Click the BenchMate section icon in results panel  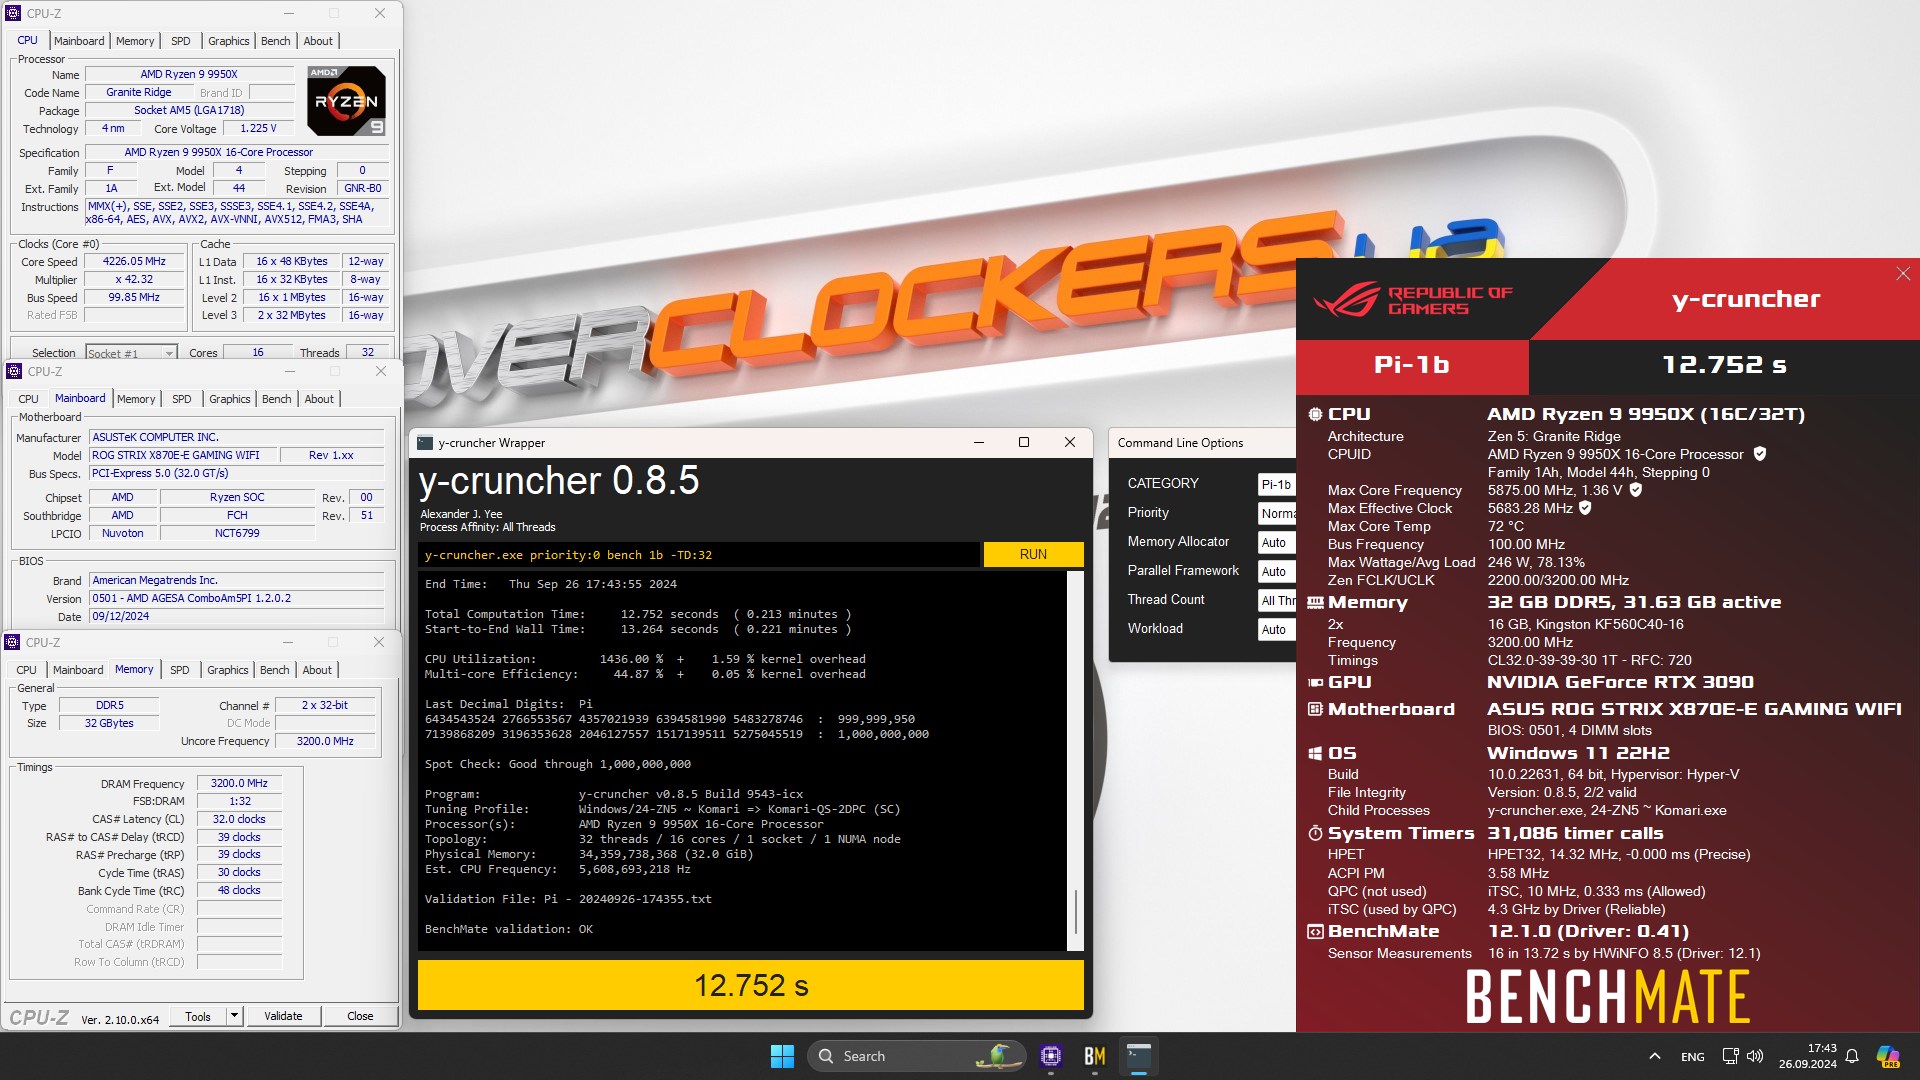coord(1315,931)
